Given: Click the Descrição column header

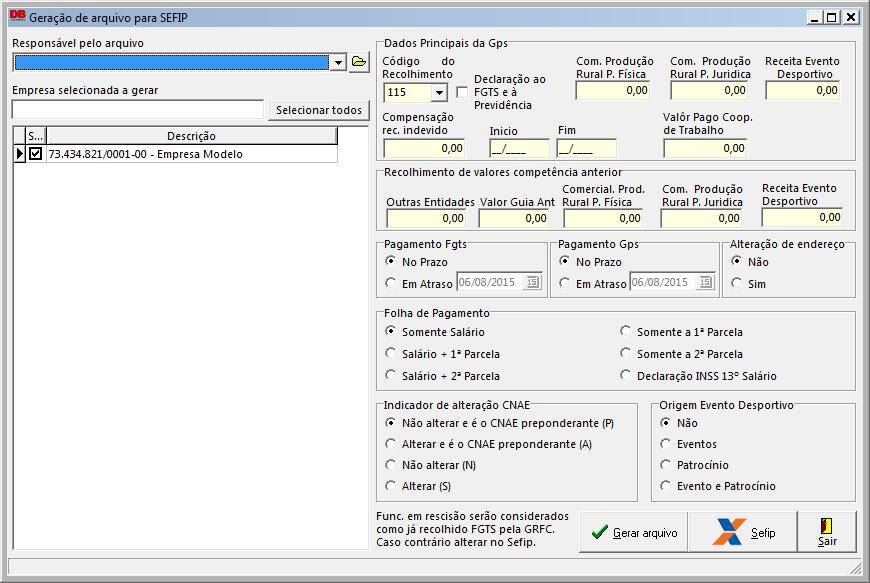Looking at the screenshot, I should [x=191, y=136].
